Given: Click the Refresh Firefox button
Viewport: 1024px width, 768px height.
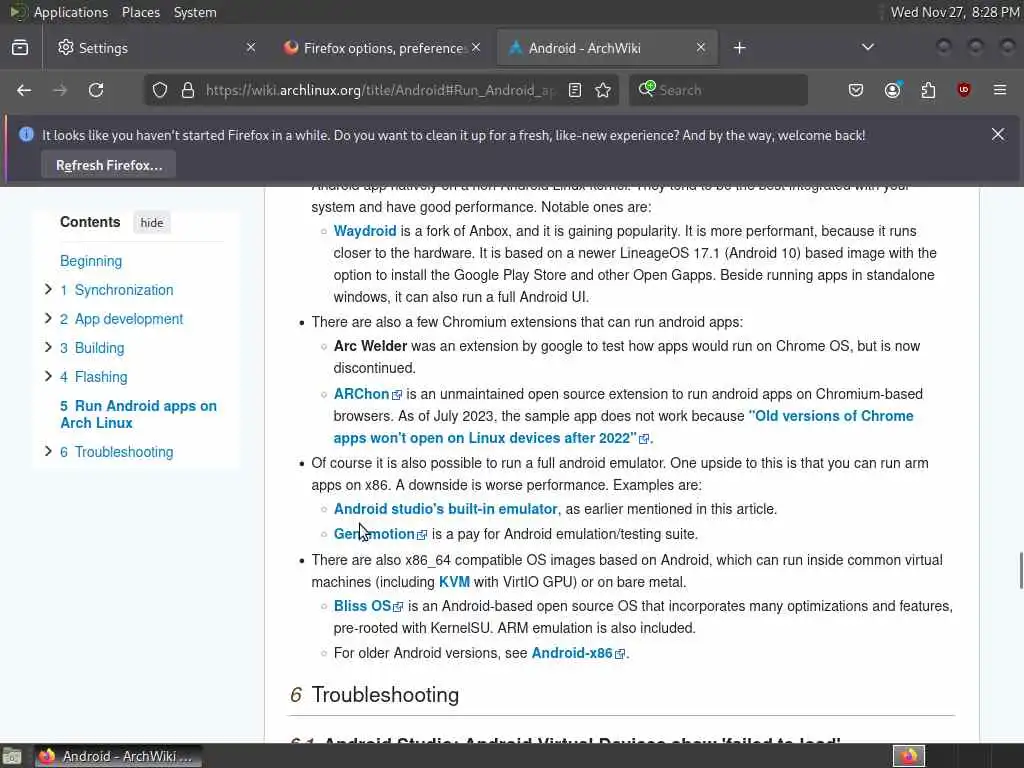Looking at the screenshot, I should click(108, 165).
